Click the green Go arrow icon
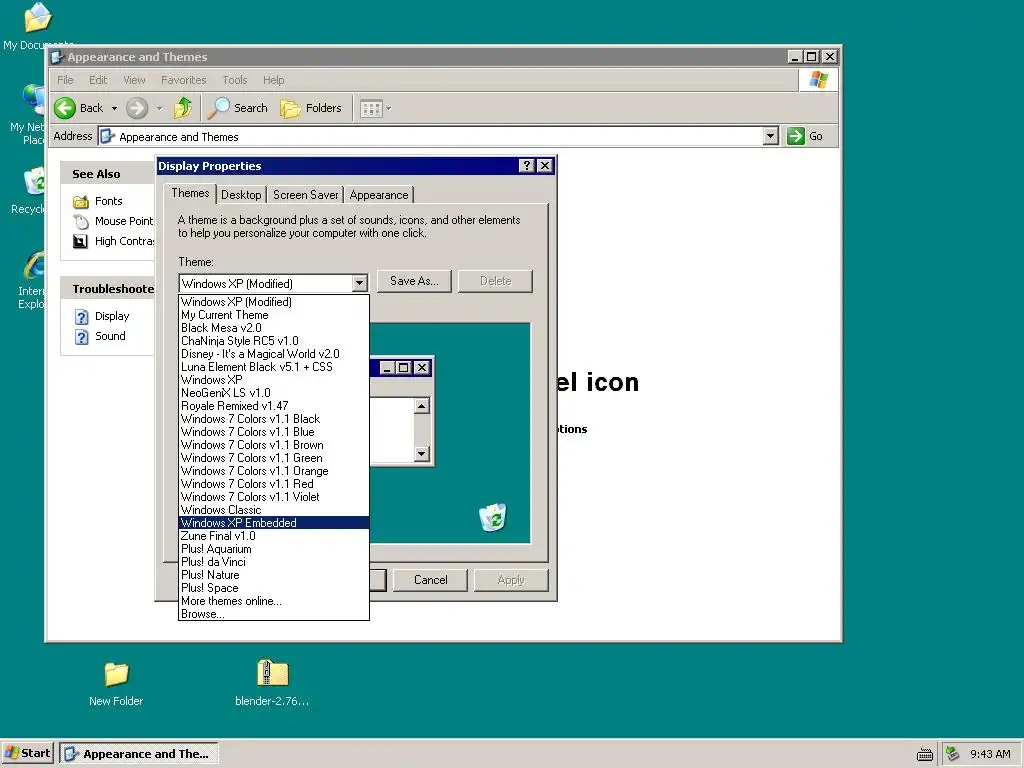The width and height of the screenshot is (1024, 768). (795, 136)
